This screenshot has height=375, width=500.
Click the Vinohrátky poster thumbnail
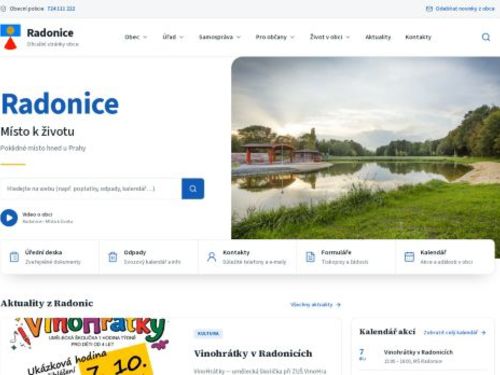(91, 347)
